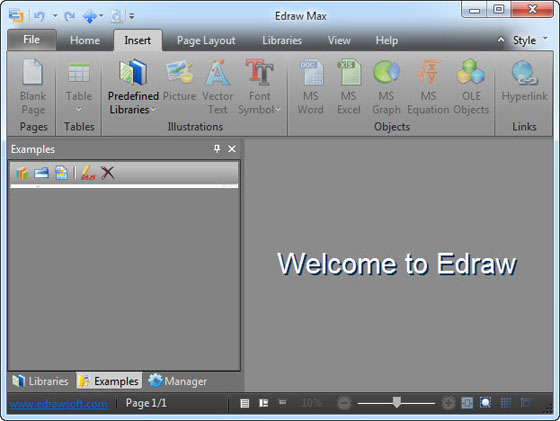Click the split-layout view icon in status bar
The width and height of the screenshot is (560, 421).
264,403
